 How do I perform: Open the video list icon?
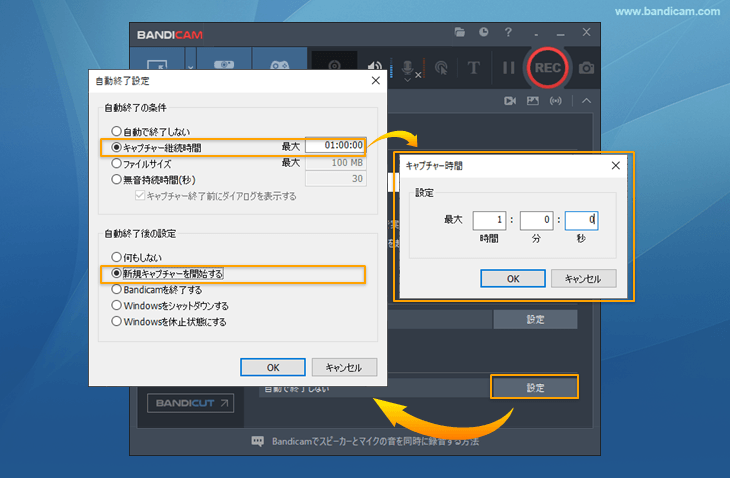click(x=510, y=101)
